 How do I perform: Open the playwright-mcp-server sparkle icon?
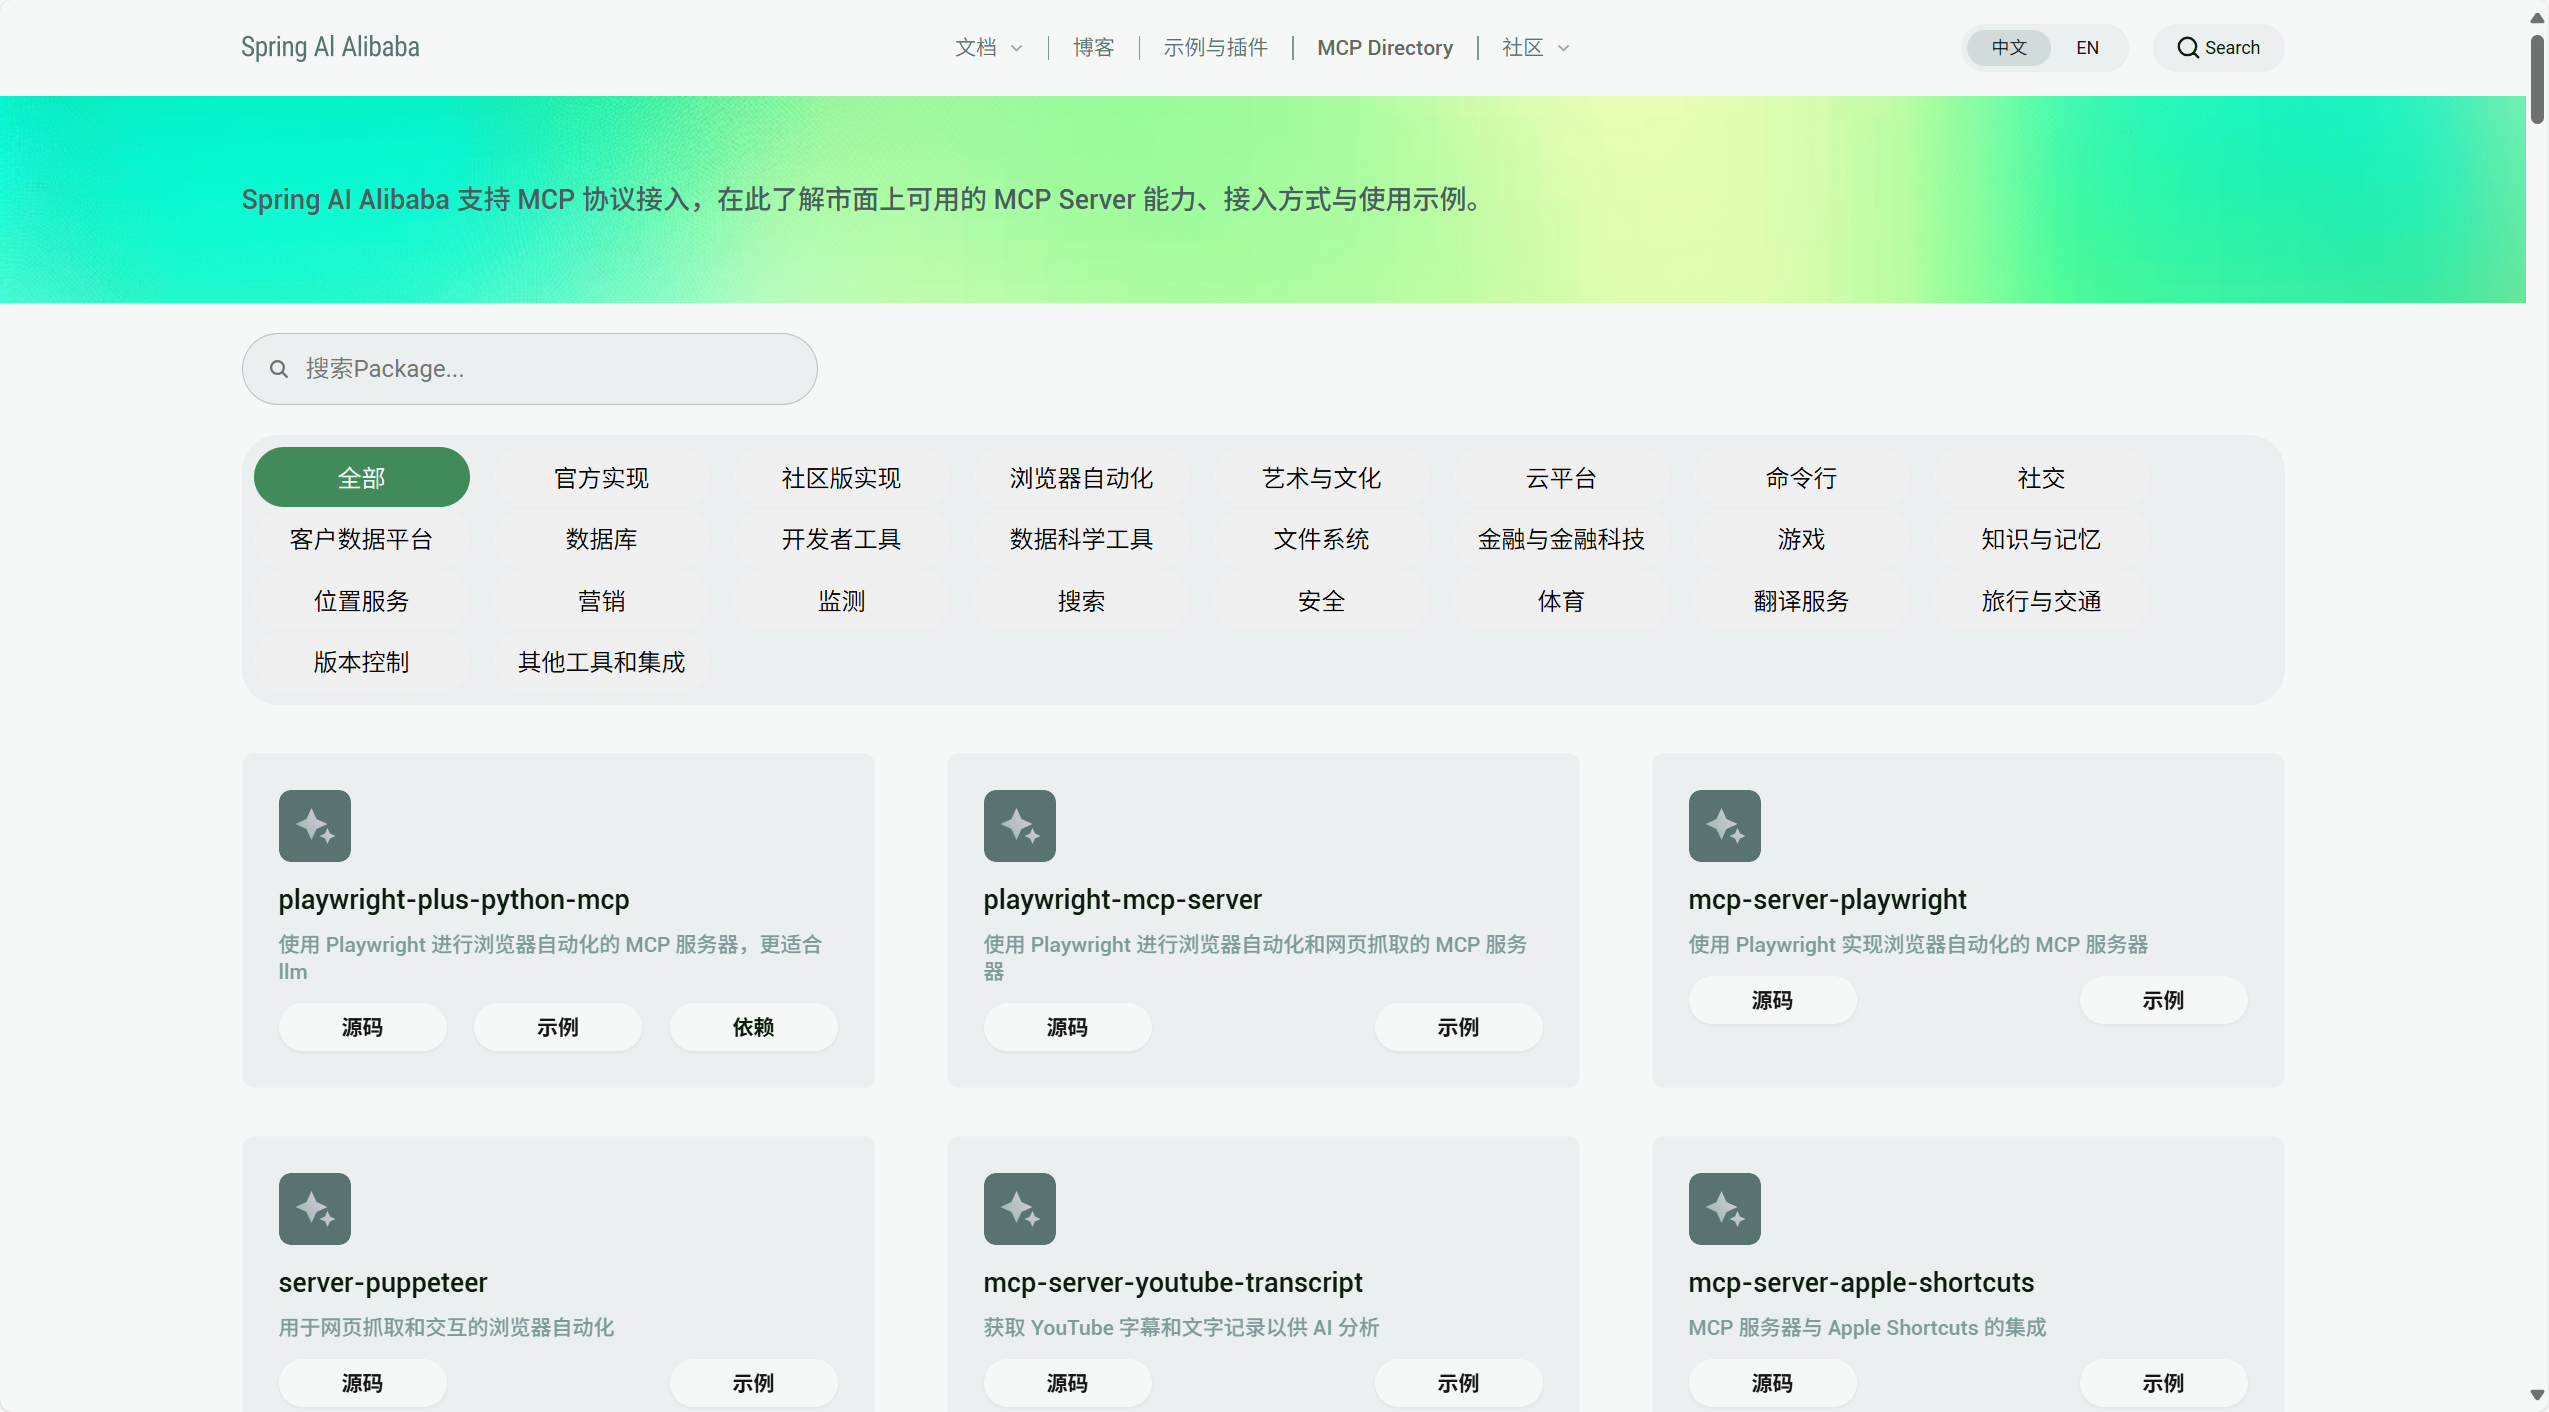(x=1020, y=826)
